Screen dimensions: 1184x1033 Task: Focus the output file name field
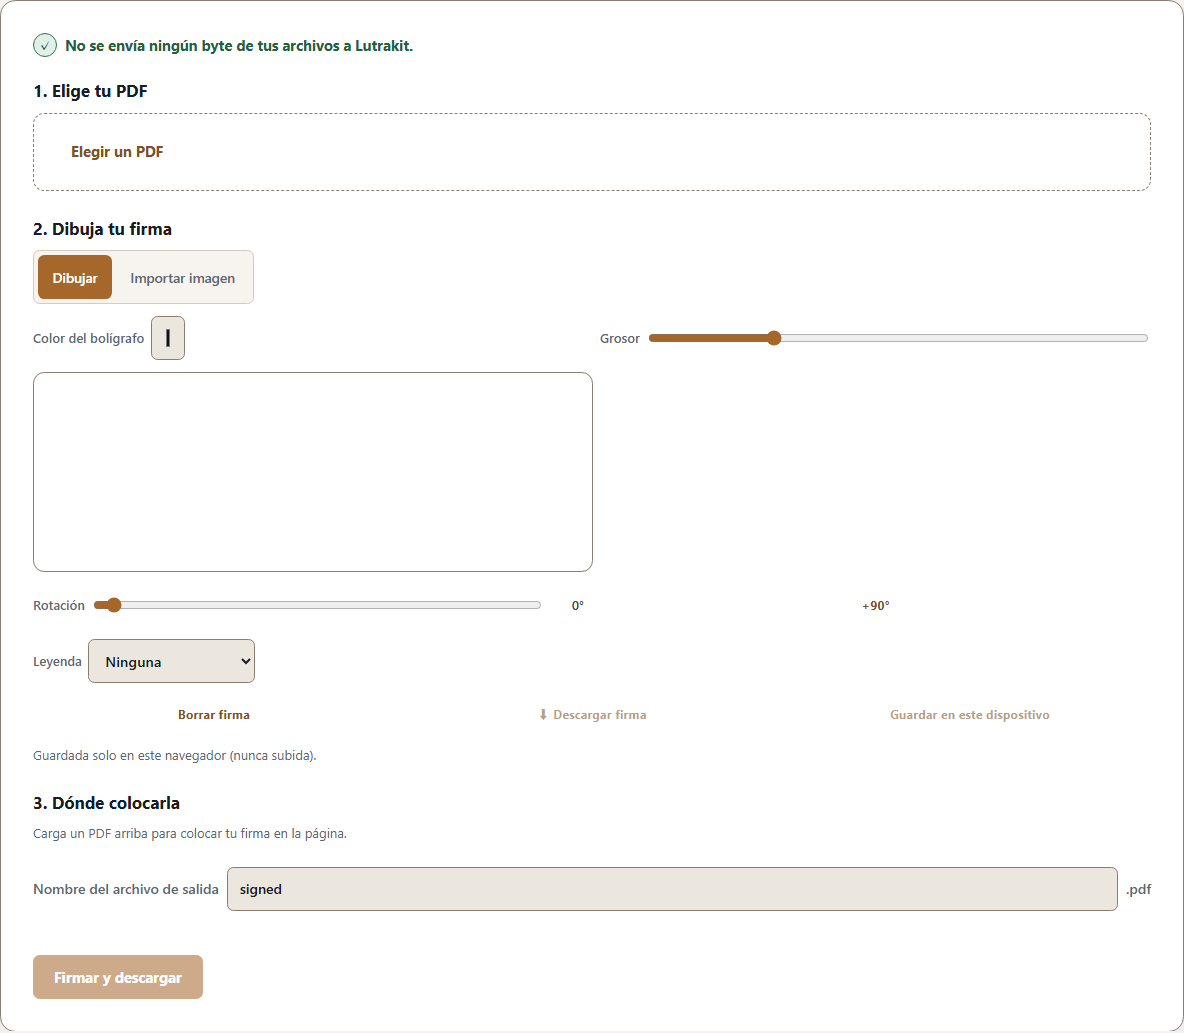[x=672, y=889]
